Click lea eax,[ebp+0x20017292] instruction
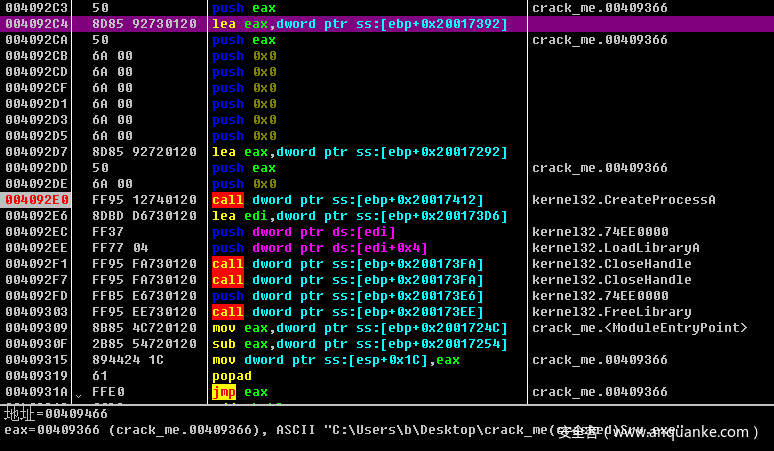This screenshot has height=451, width=774. pyautogui.click(x=360, y=152)
